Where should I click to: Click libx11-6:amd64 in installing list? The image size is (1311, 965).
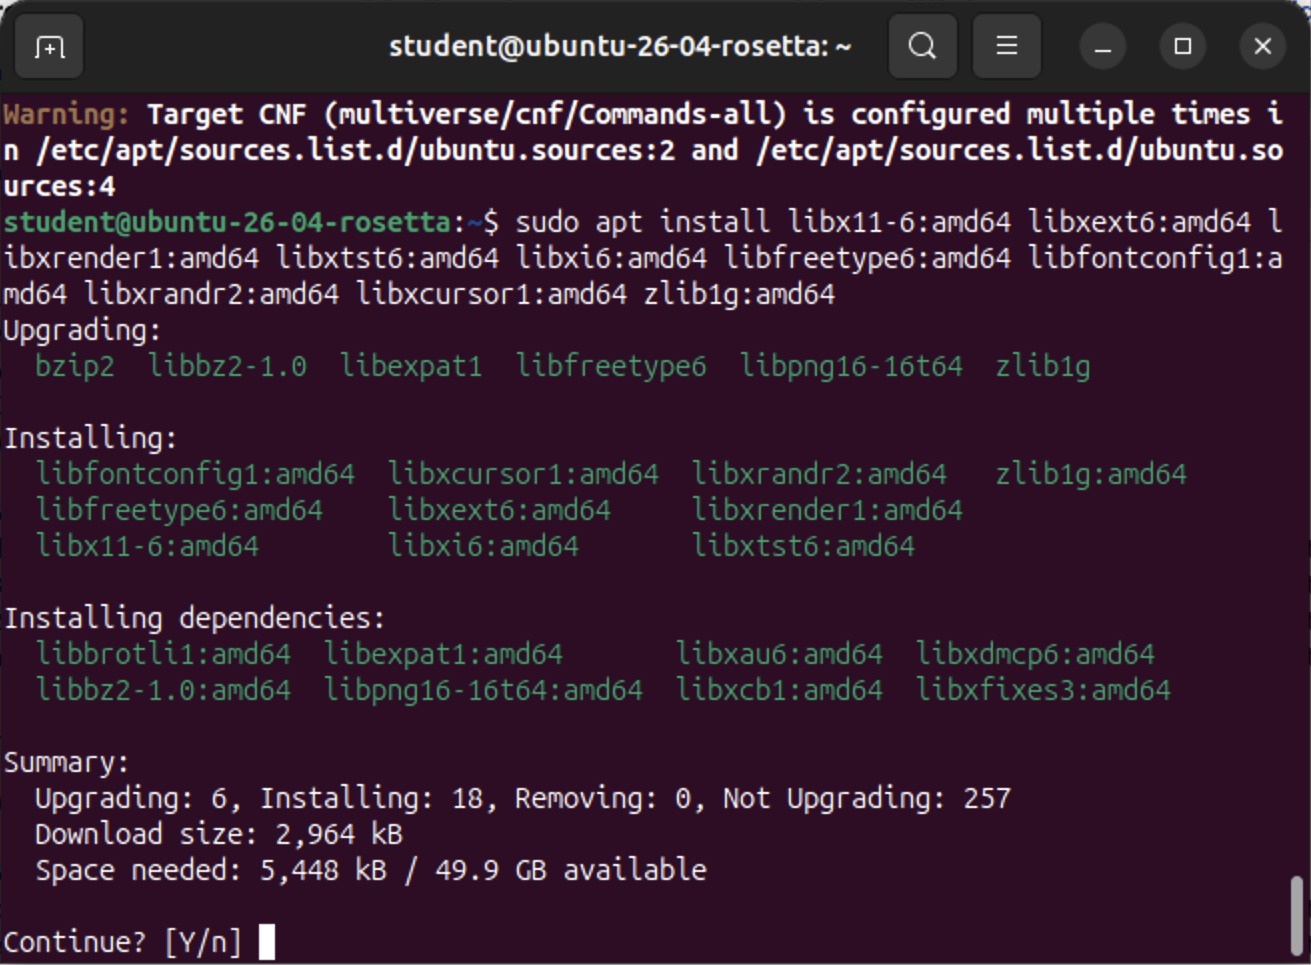147,546
